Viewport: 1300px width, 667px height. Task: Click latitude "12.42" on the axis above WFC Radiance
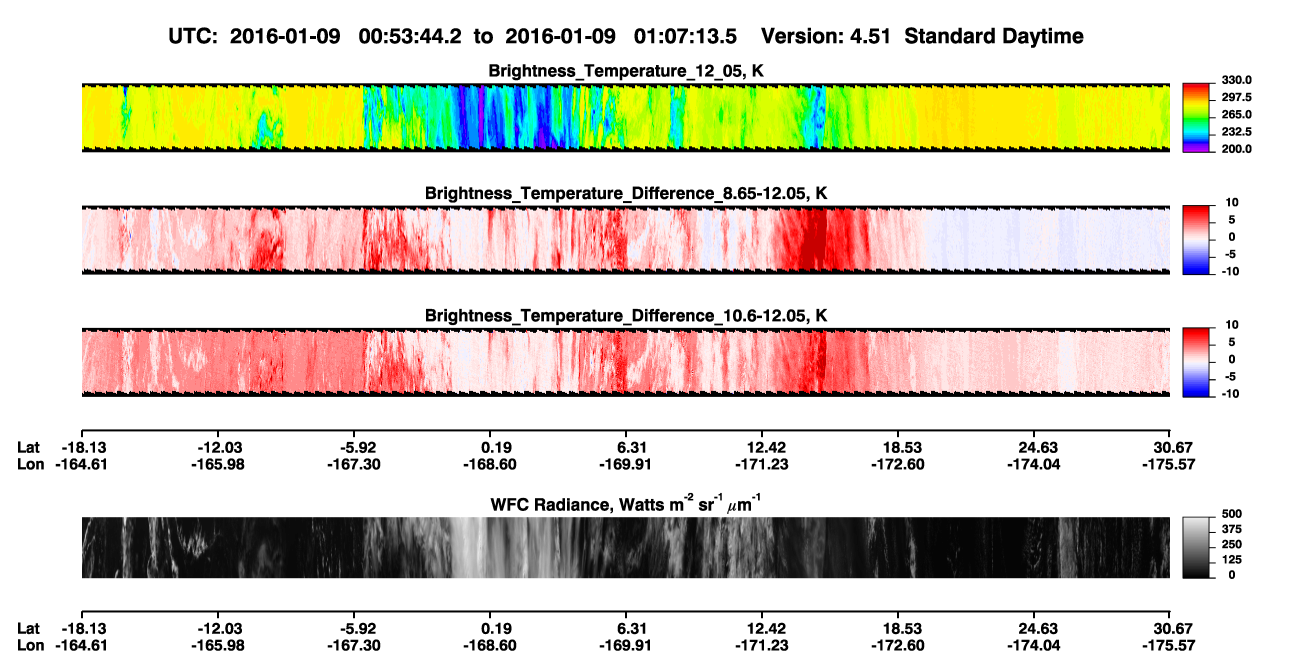pos(764,448)
